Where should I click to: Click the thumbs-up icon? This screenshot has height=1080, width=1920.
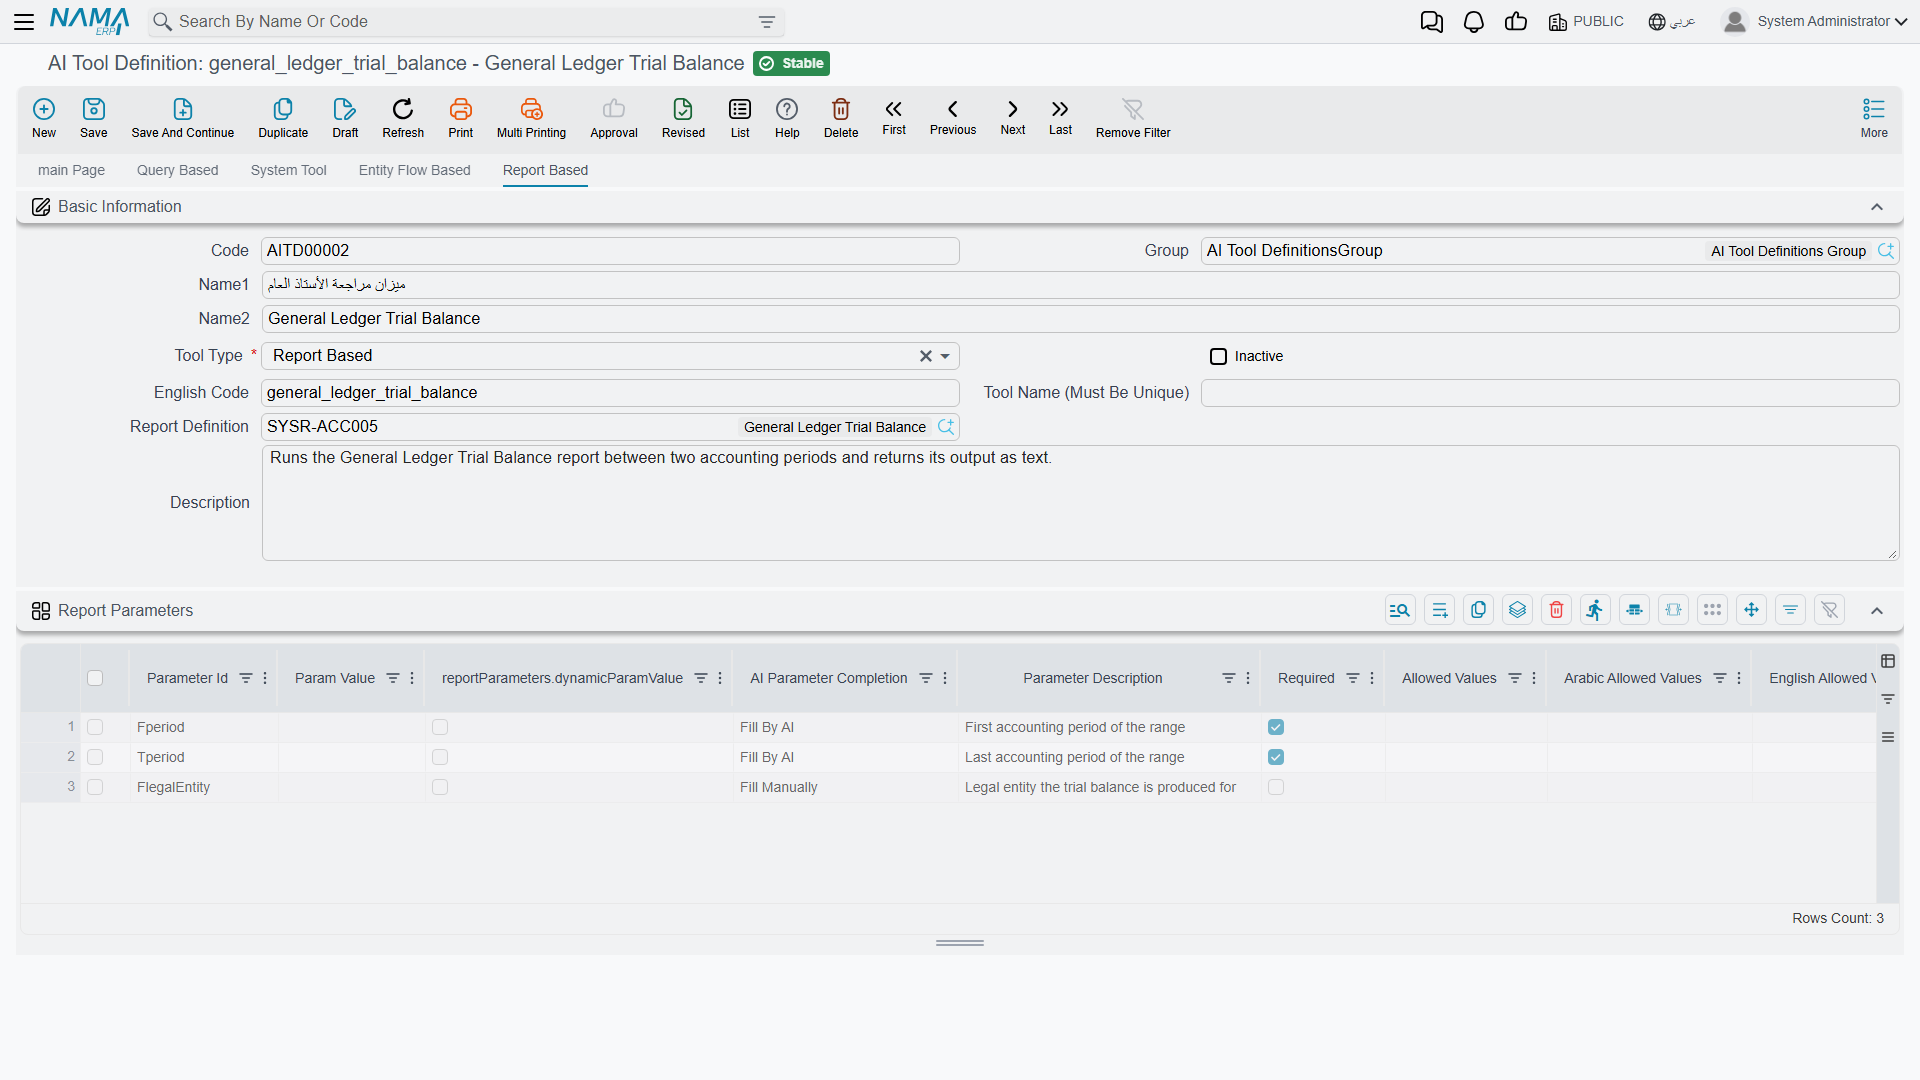point(1516,22)
